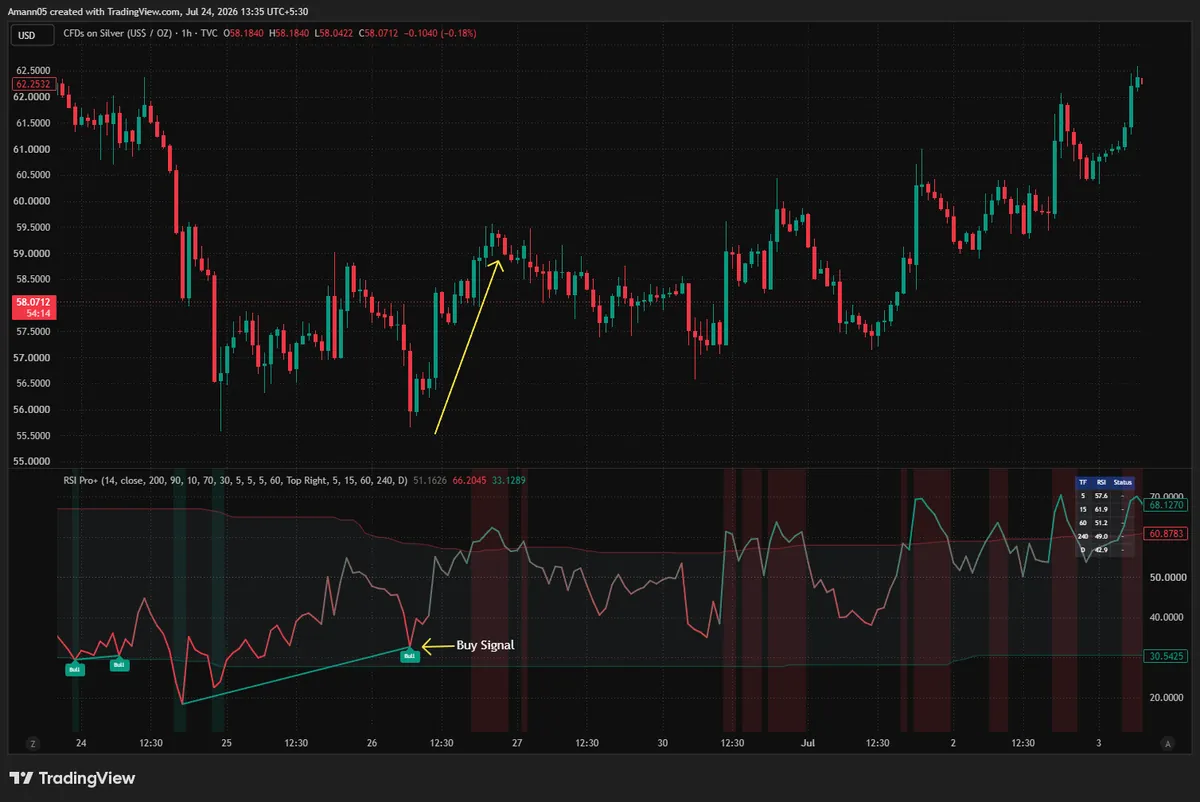Click the 57.0000 price axis label
This screenshot has height=802, width=1200.
click(x=34, y=358)
